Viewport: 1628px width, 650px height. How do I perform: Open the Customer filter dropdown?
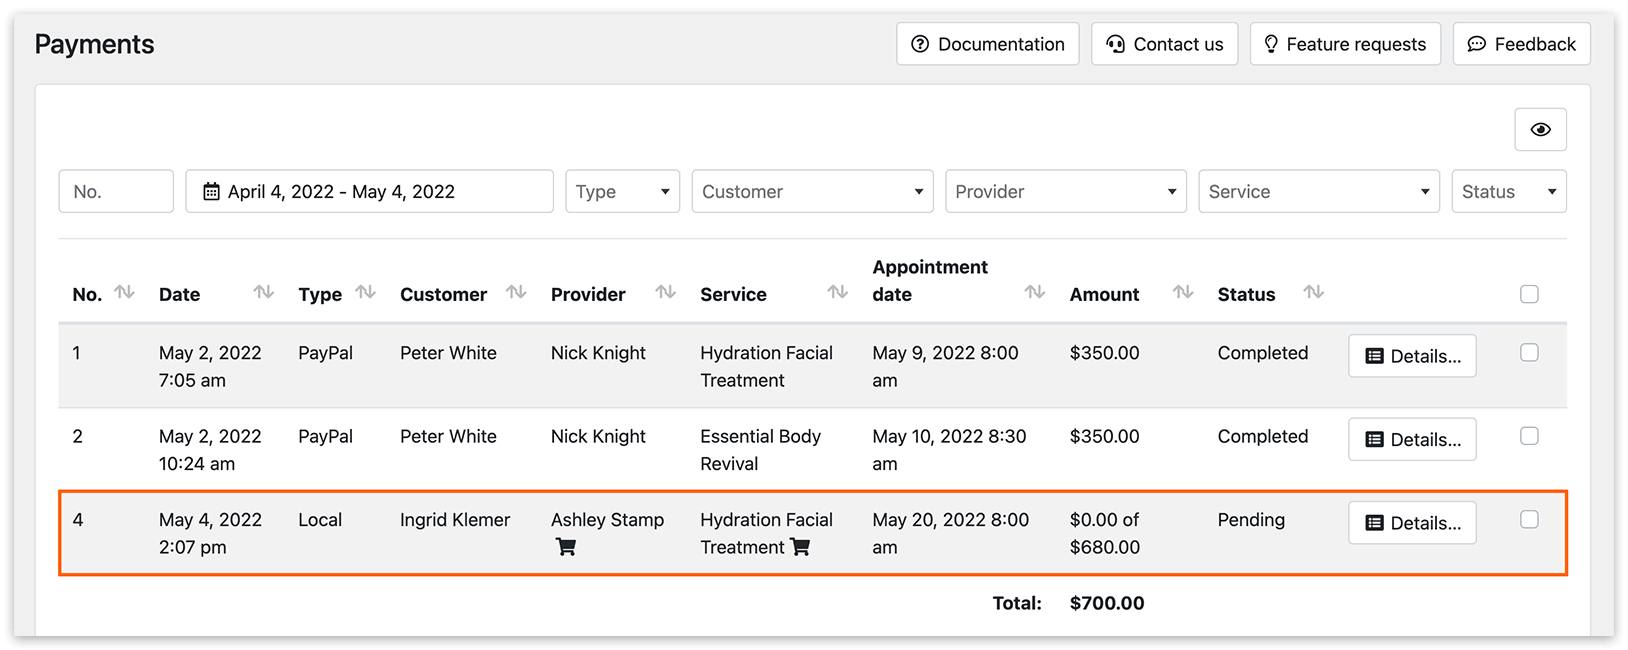812,191
